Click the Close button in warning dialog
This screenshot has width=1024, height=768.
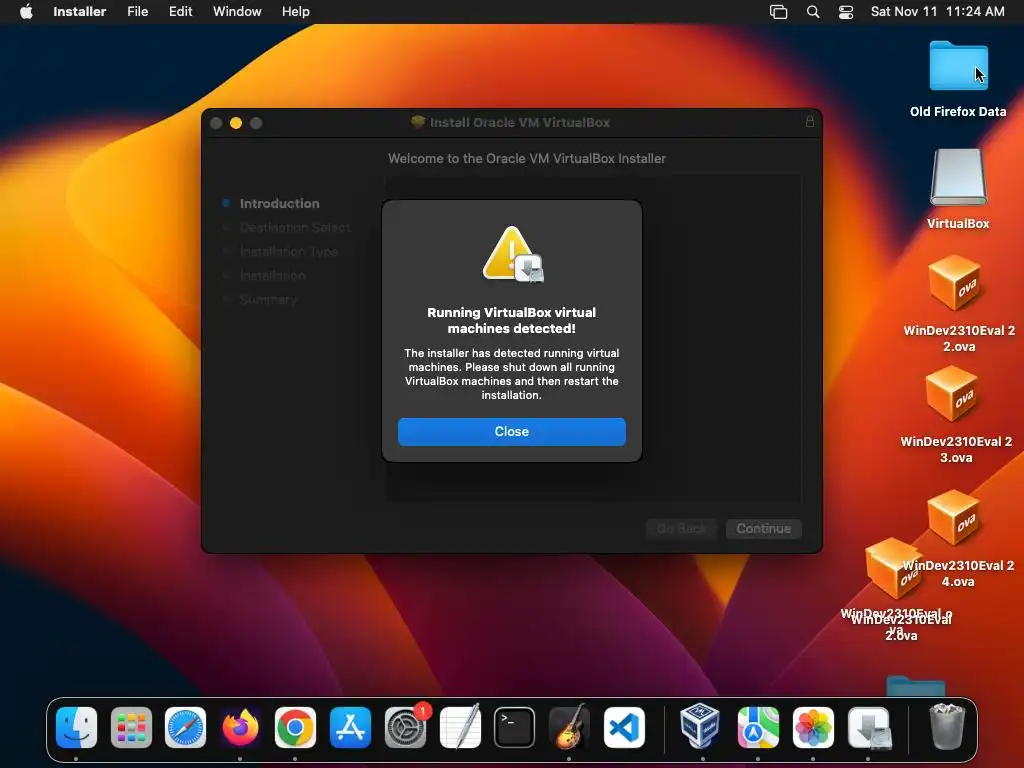click(511, 432)
